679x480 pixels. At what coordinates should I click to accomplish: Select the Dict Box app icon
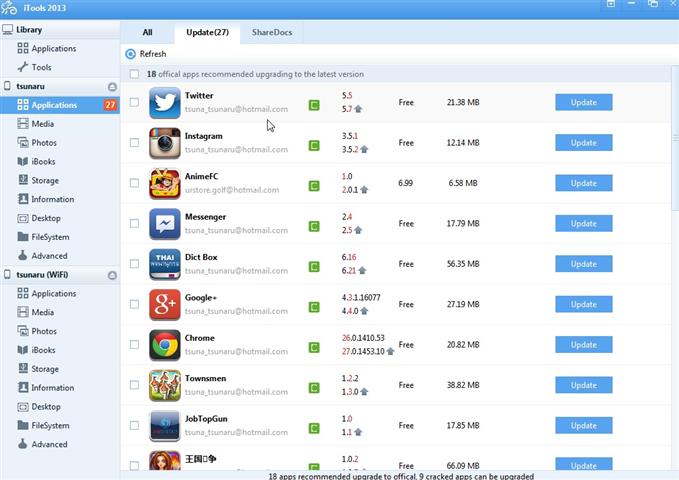pos(165,264)
